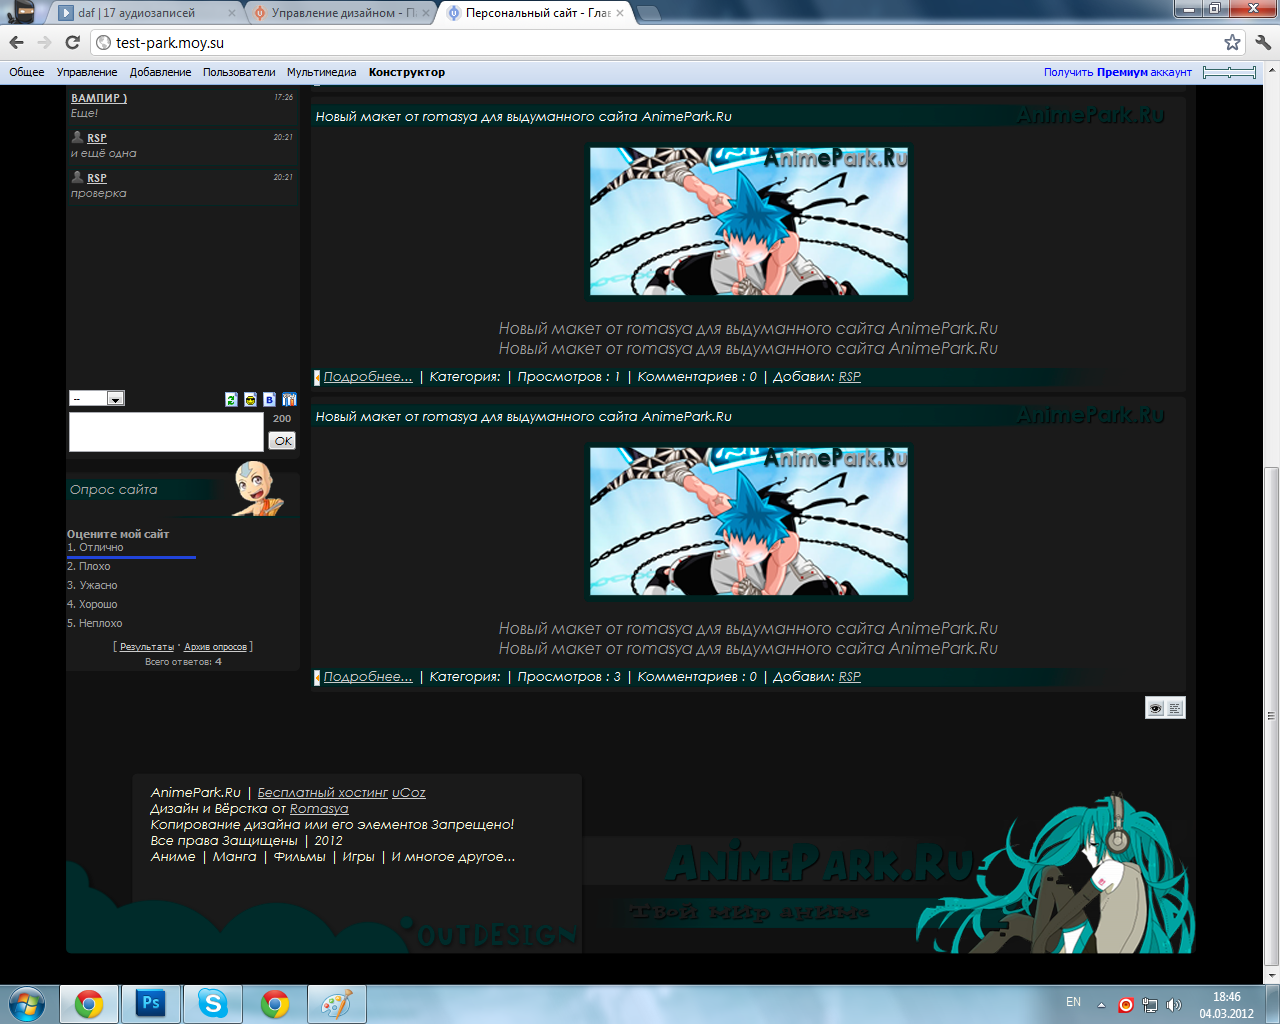Click the volume speaker tray icon
The height and width of the screenshot is (1024, 1280).
coord(1174,1005)
